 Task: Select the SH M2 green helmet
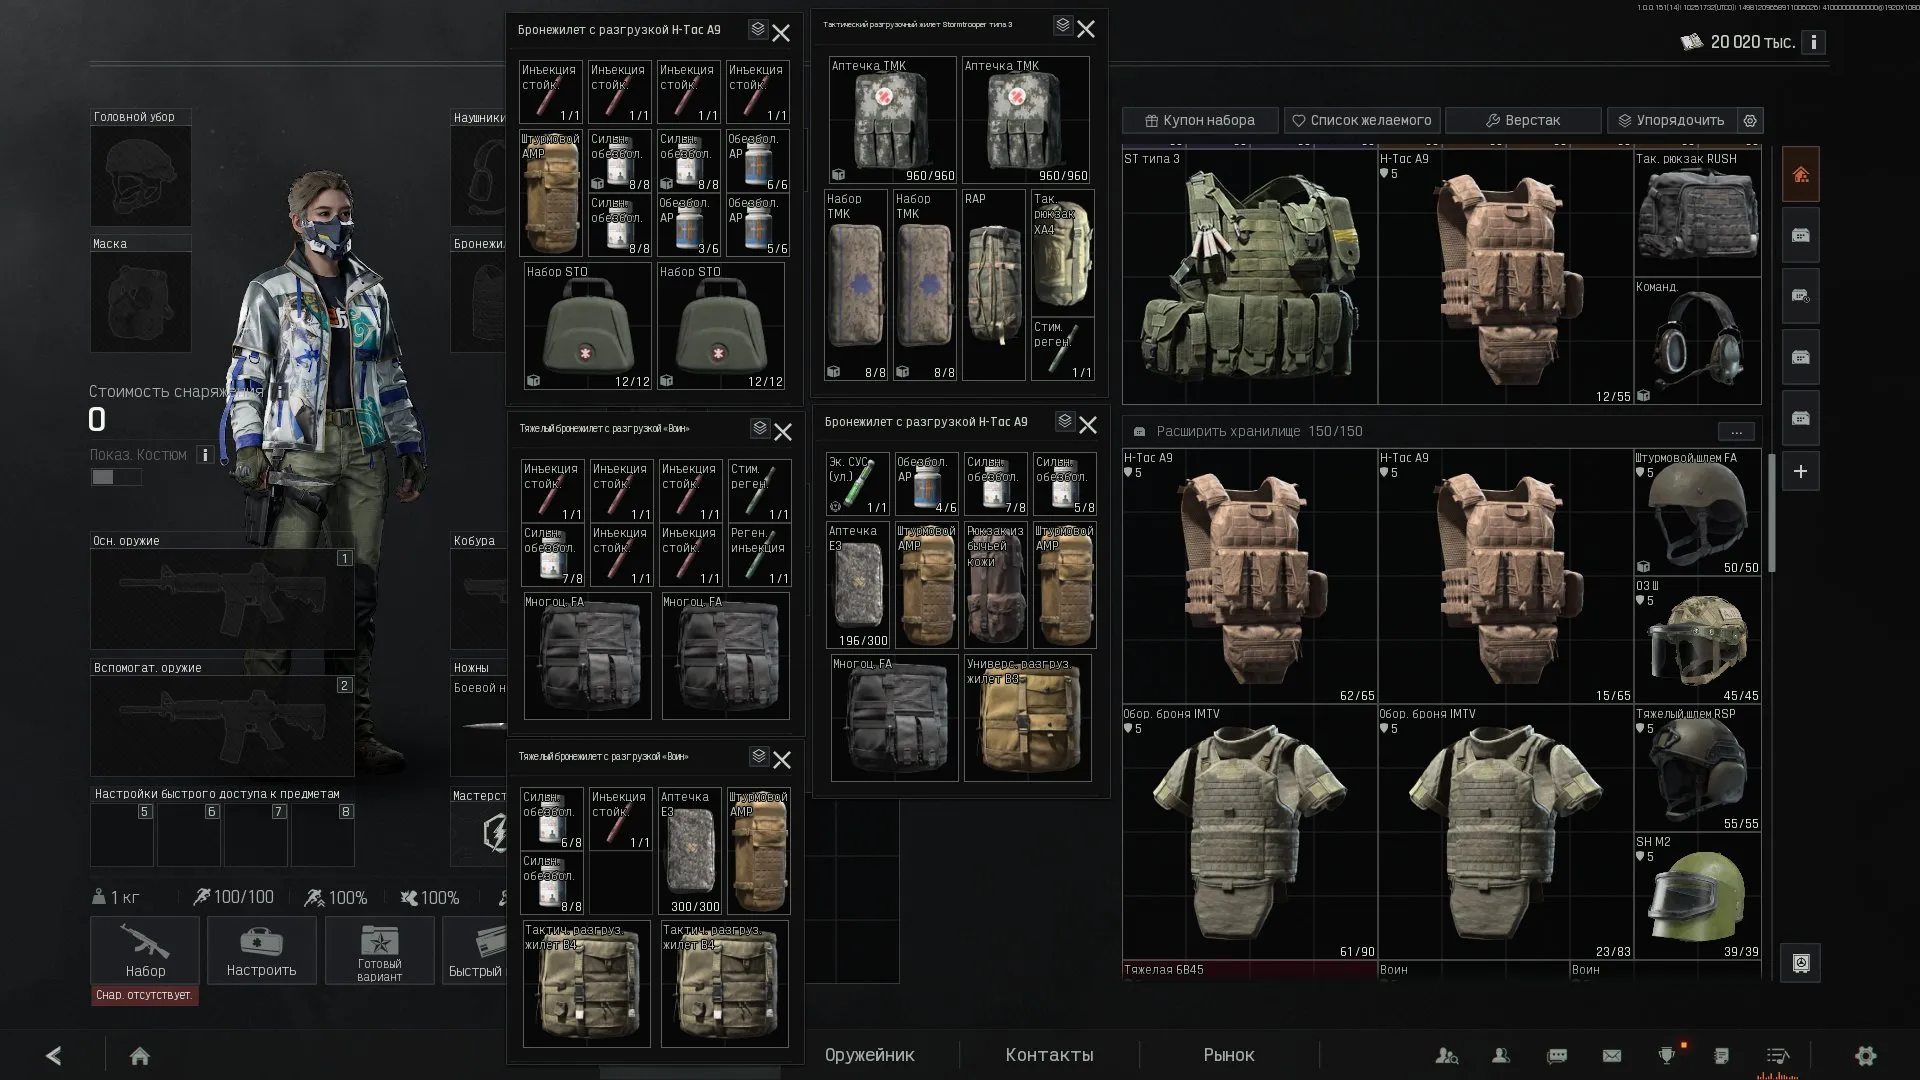pyautogui.click(x=1697, y=897)
